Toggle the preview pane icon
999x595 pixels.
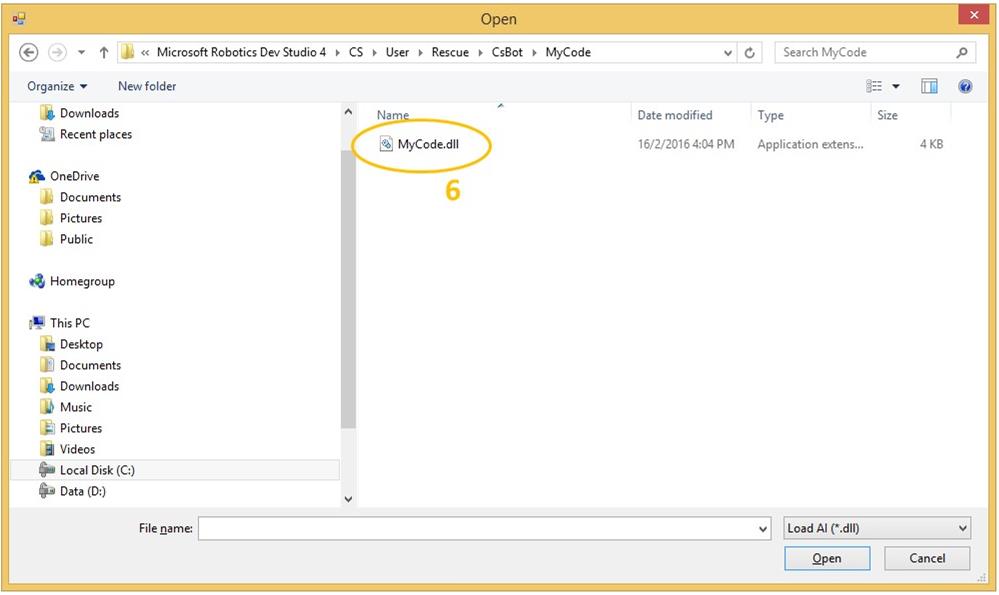point(929,87)
